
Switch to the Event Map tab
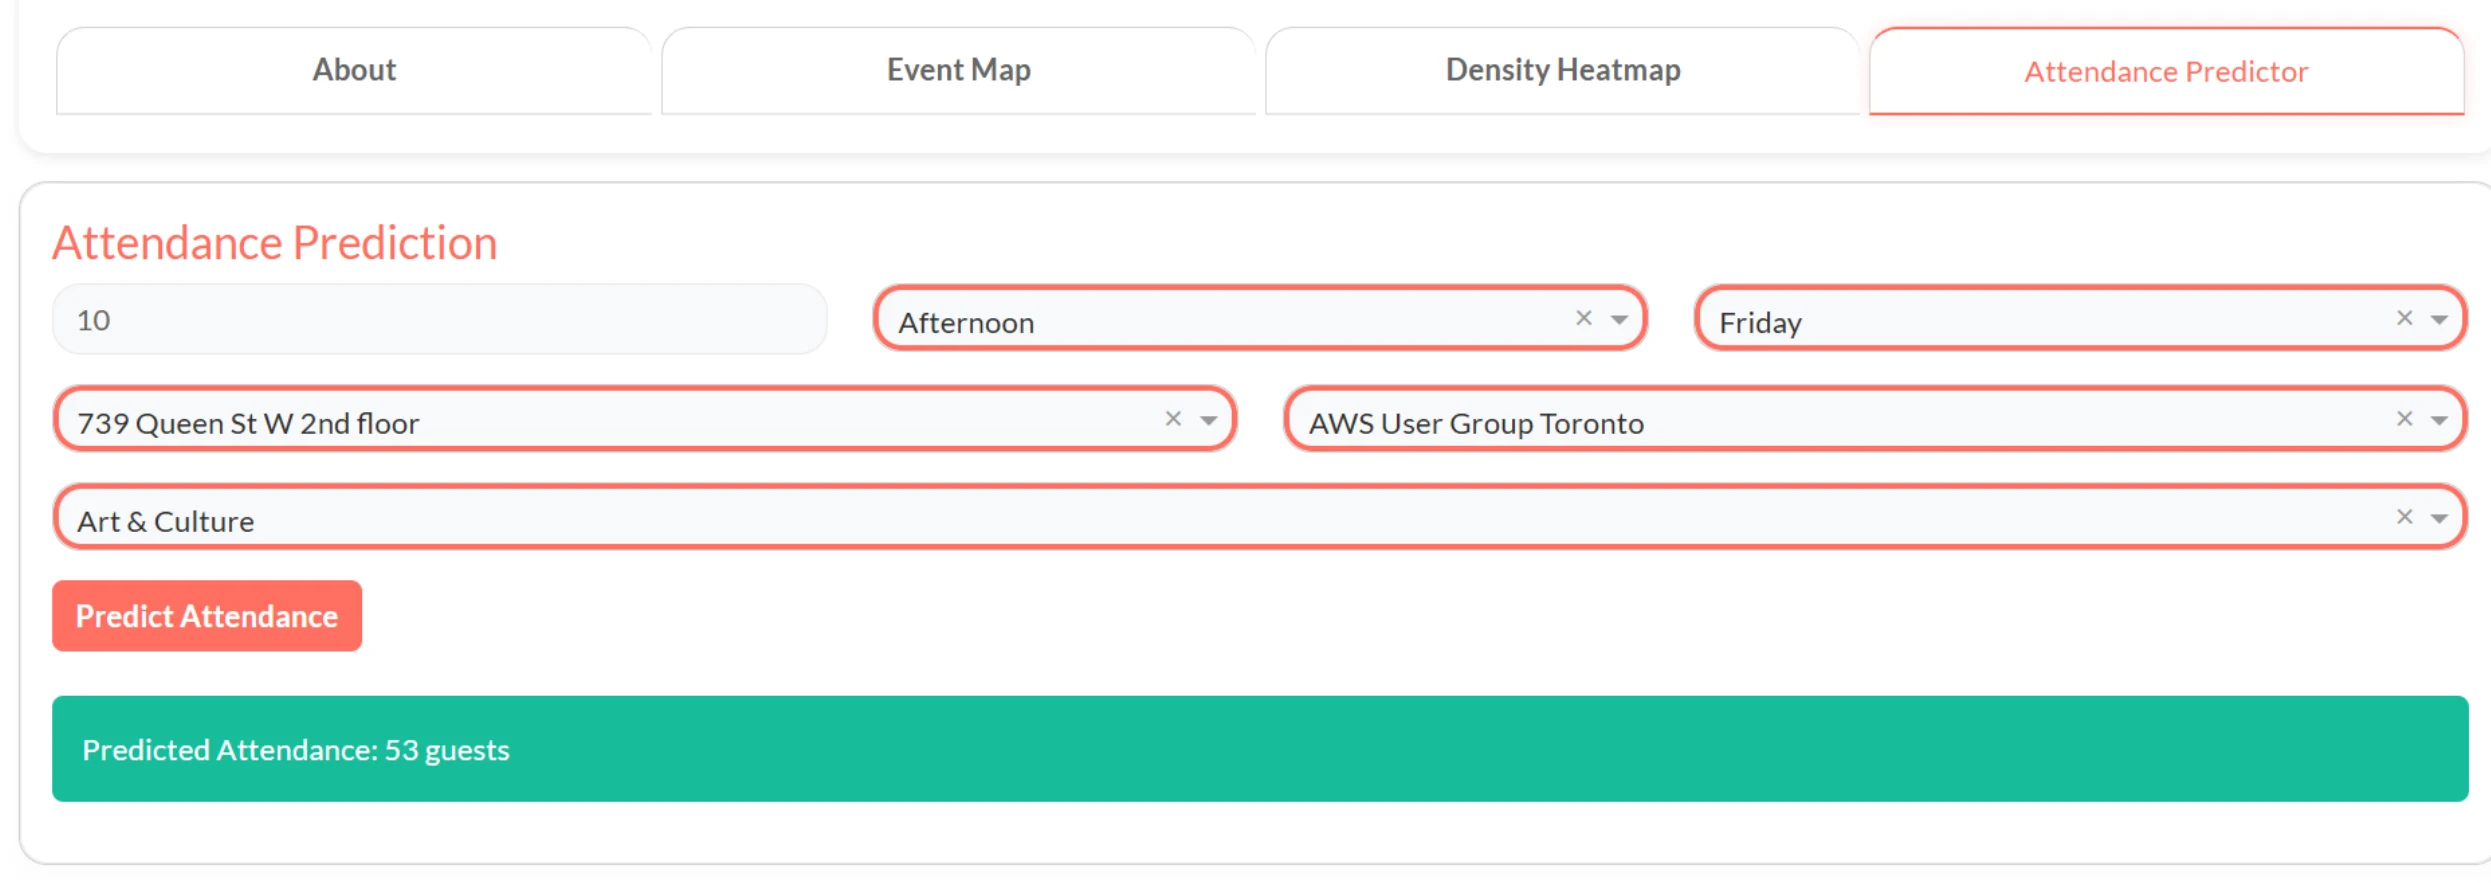coord(958,70)
